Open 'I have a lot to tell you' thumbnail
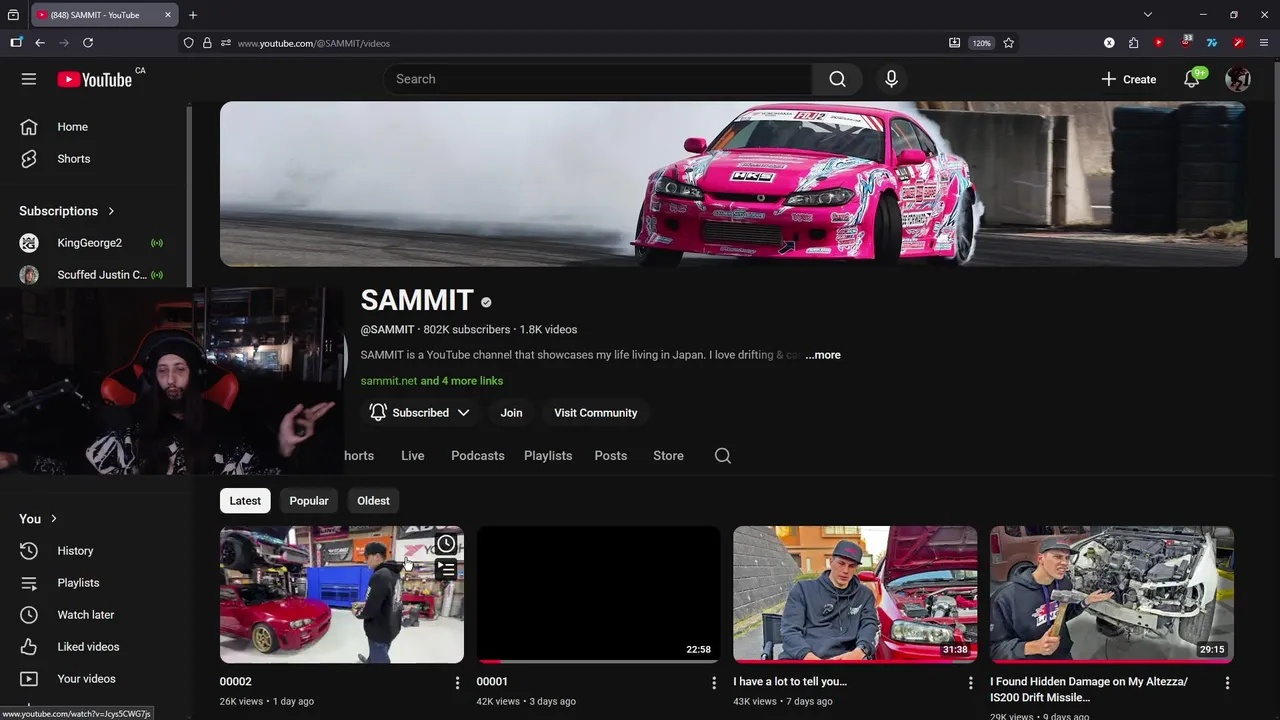 coord(855,595)
